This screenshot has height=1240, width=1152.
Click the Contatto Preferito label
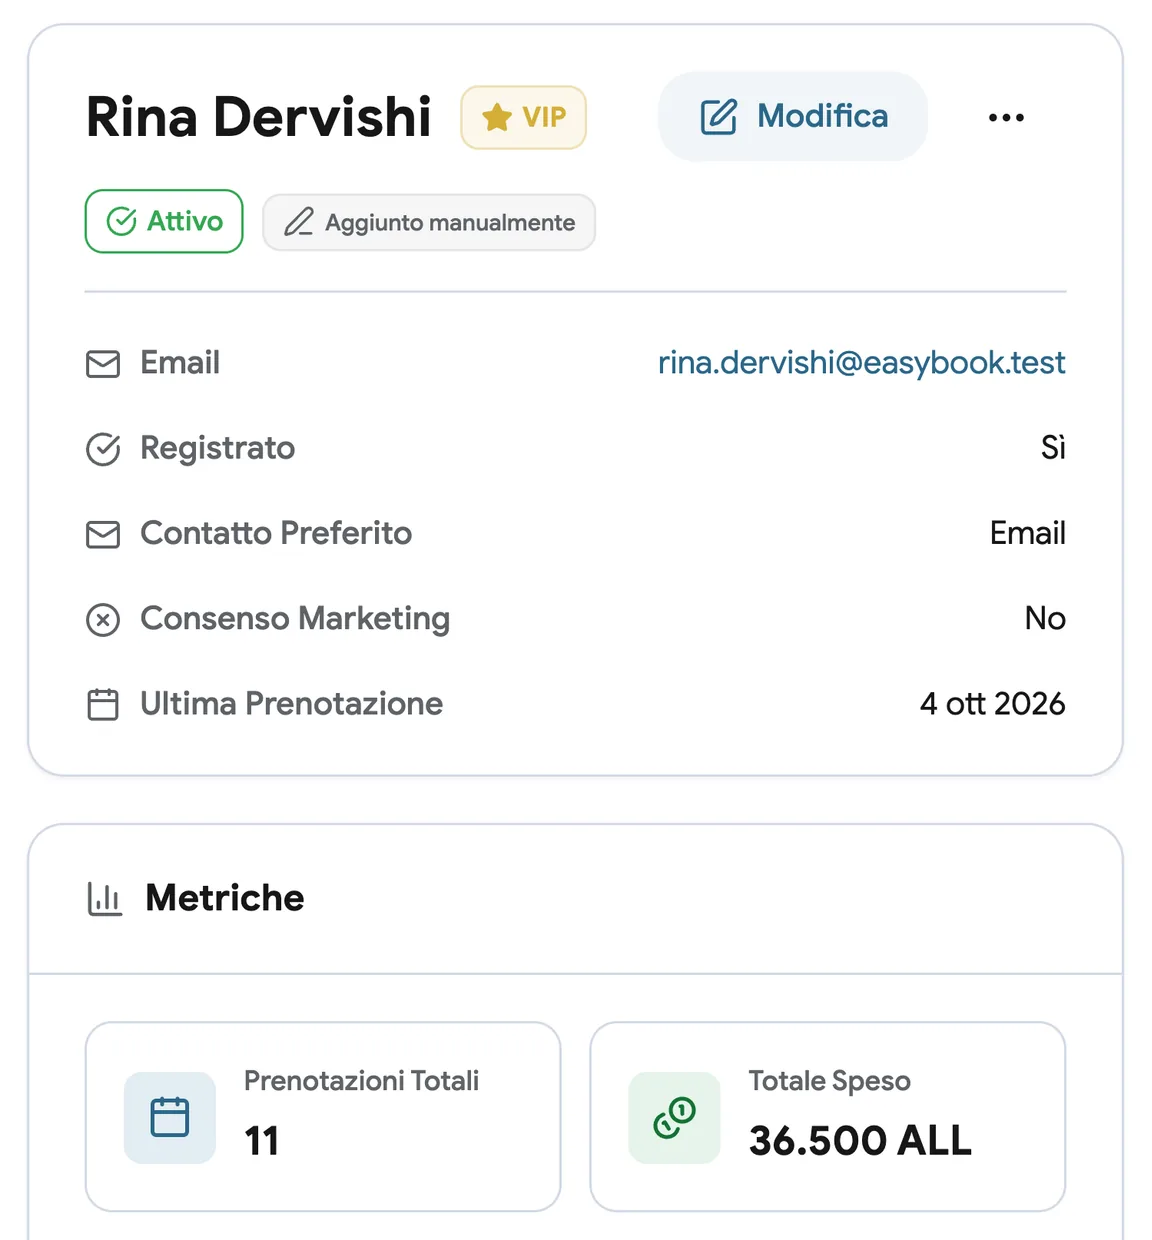276,533
